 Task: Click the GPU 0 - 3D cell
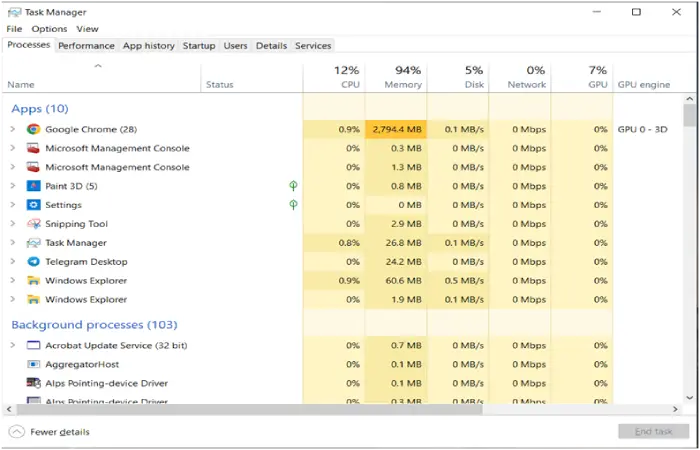pos(642,129)
